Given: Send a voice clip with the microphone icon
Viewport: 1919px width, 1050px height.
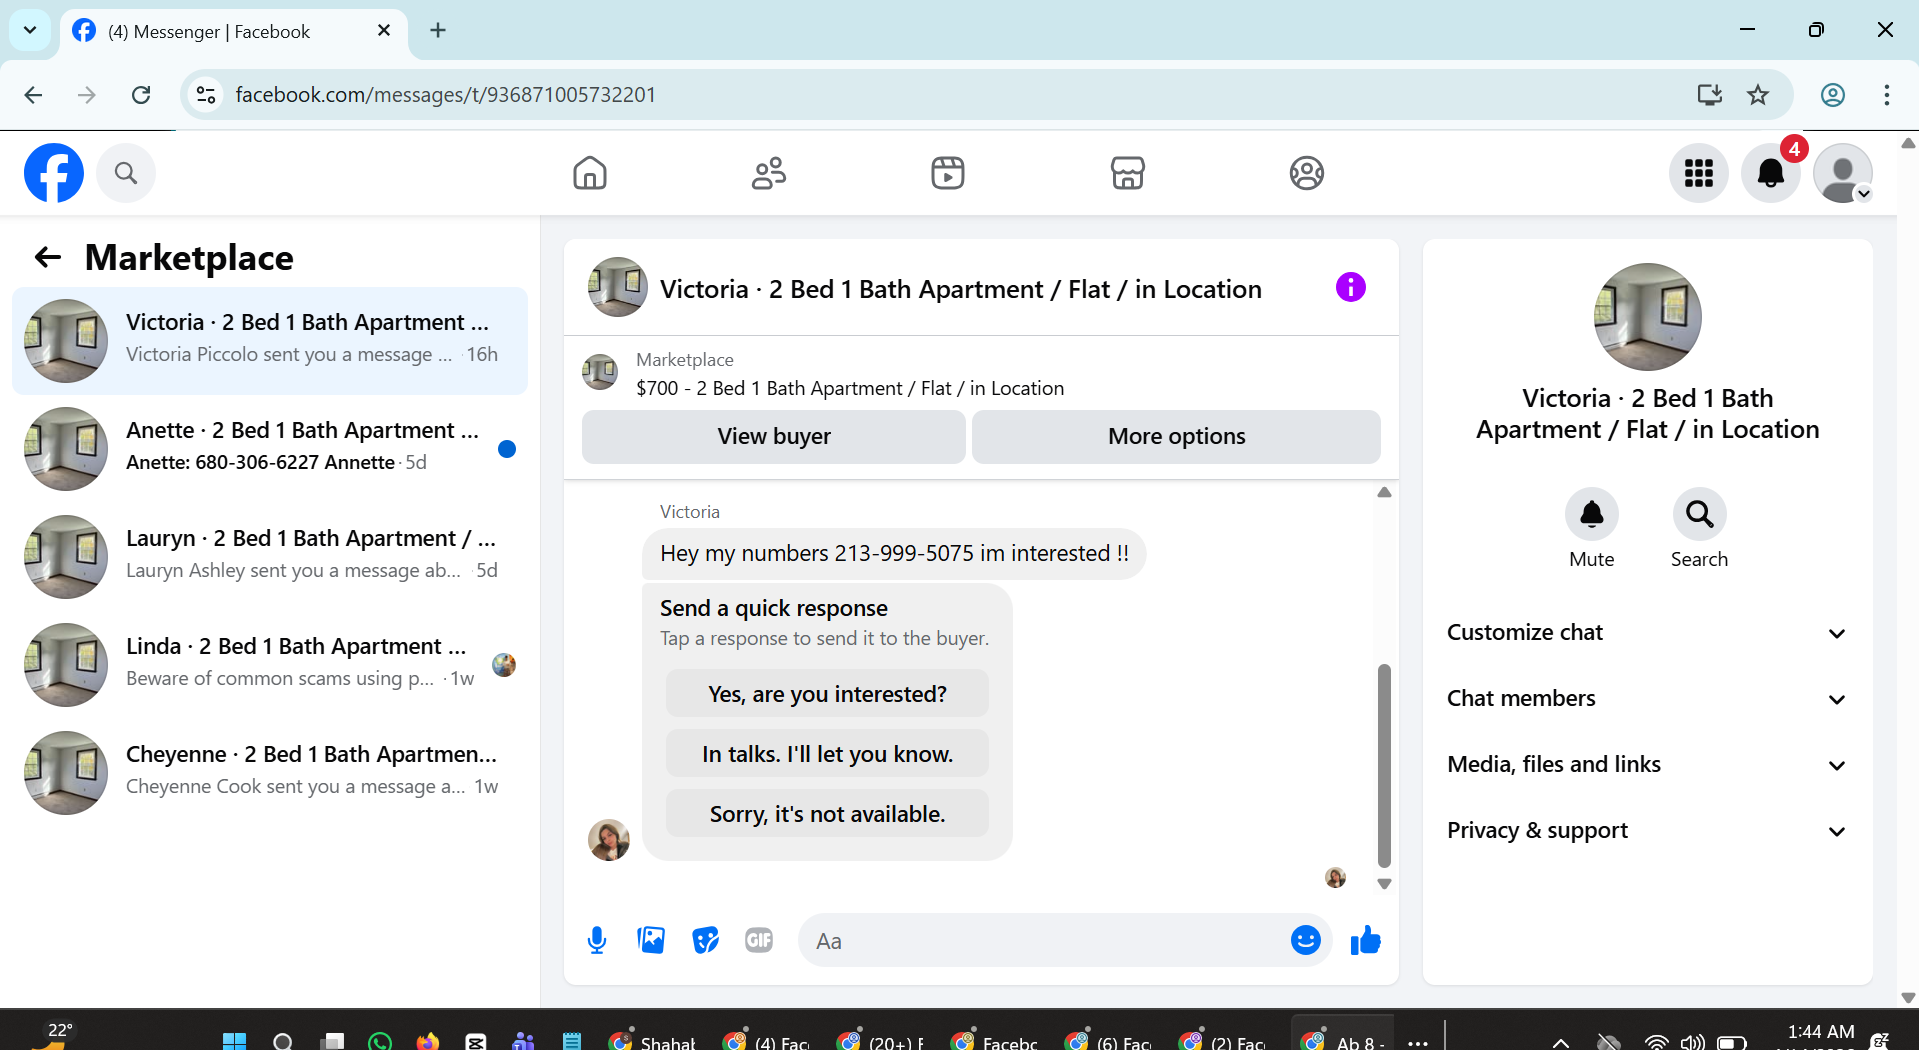Looking at the screenshot, I should tap(597, 941).
